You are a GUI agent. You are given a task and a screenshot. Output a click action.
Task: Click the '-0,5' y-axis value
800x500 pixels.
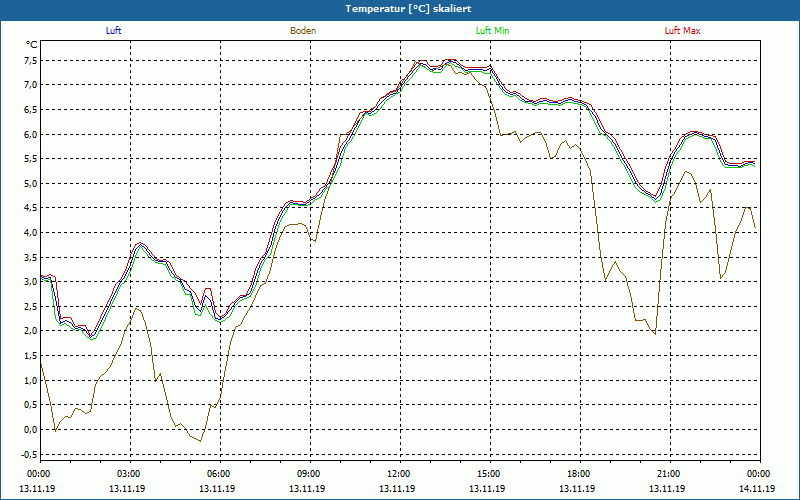pos(30,454)
